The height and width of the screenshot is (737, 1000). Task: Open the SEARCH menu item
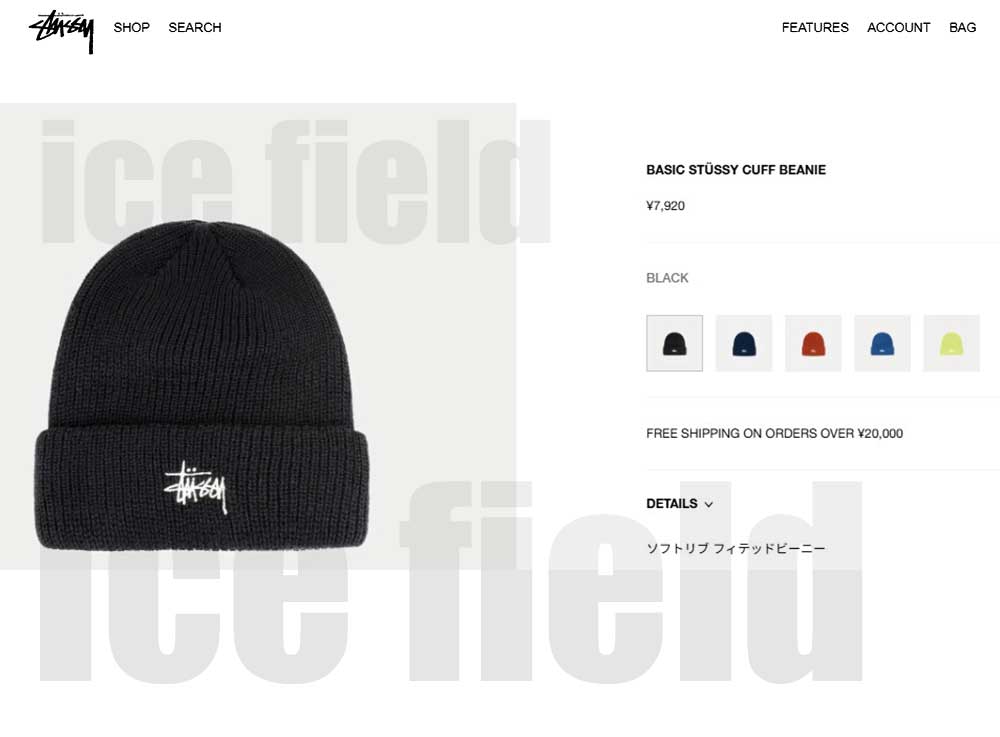click(195, 27)
